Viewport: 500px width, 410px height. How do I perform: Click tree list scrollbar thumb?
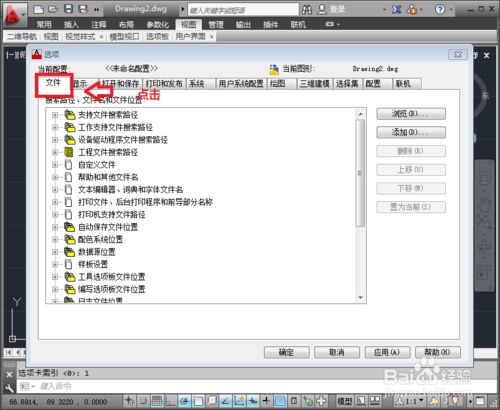pyautogui.click(x=360, y=173)
